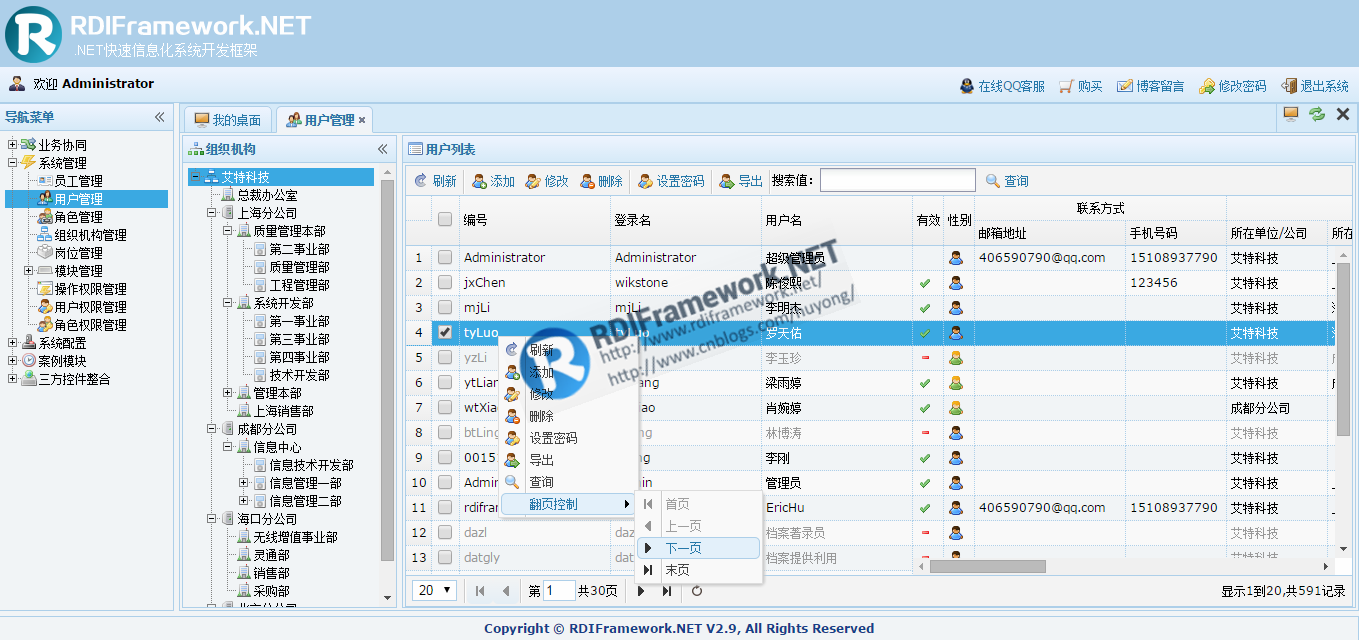Select 总裁办公室 in organization tree
This screenshot has height=640, width=1359.
[x=267, y=195]
